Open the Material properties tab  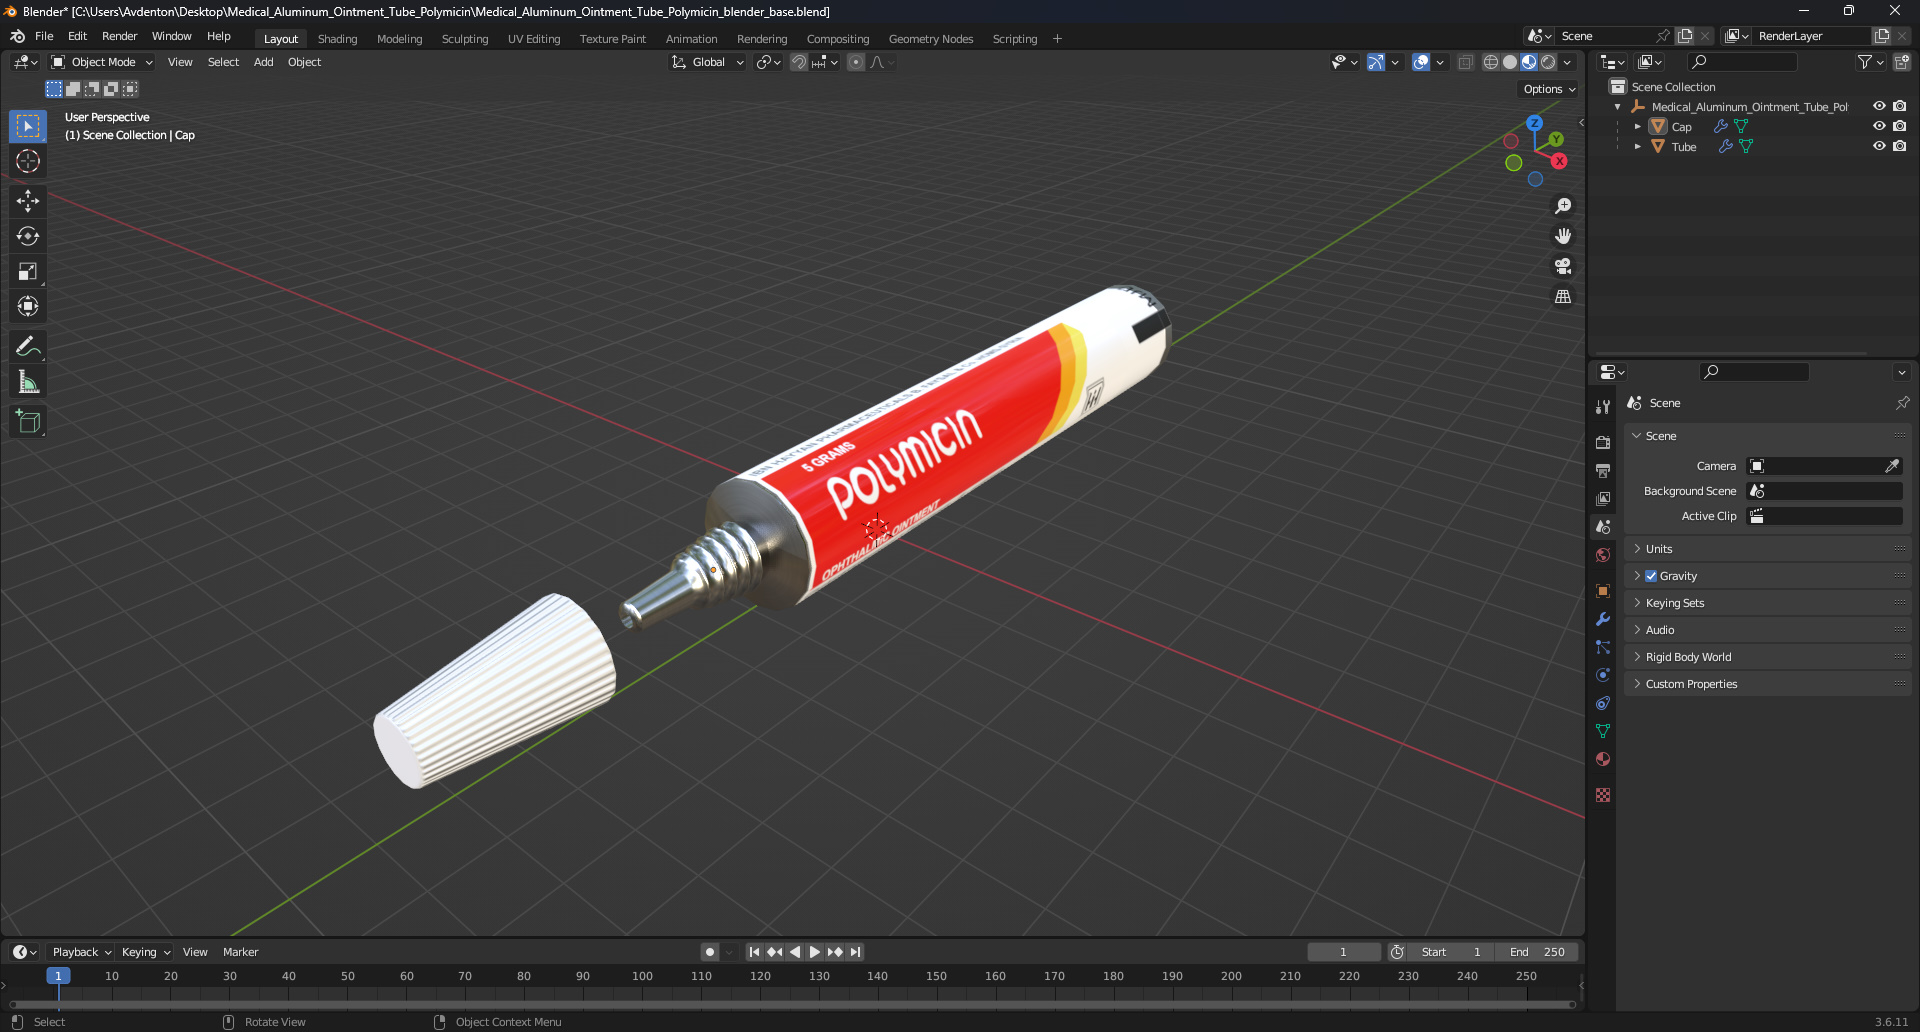pyautogui.click(x=1603, y=759)
